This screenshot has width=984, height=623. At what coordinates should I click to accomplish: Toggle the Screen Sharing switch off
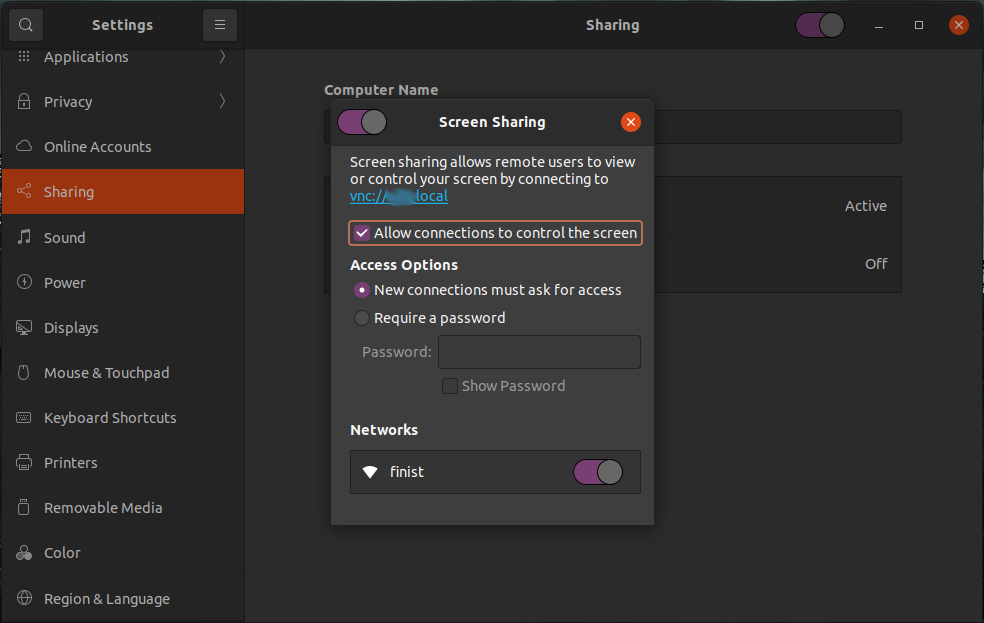(x=362, y=122)
